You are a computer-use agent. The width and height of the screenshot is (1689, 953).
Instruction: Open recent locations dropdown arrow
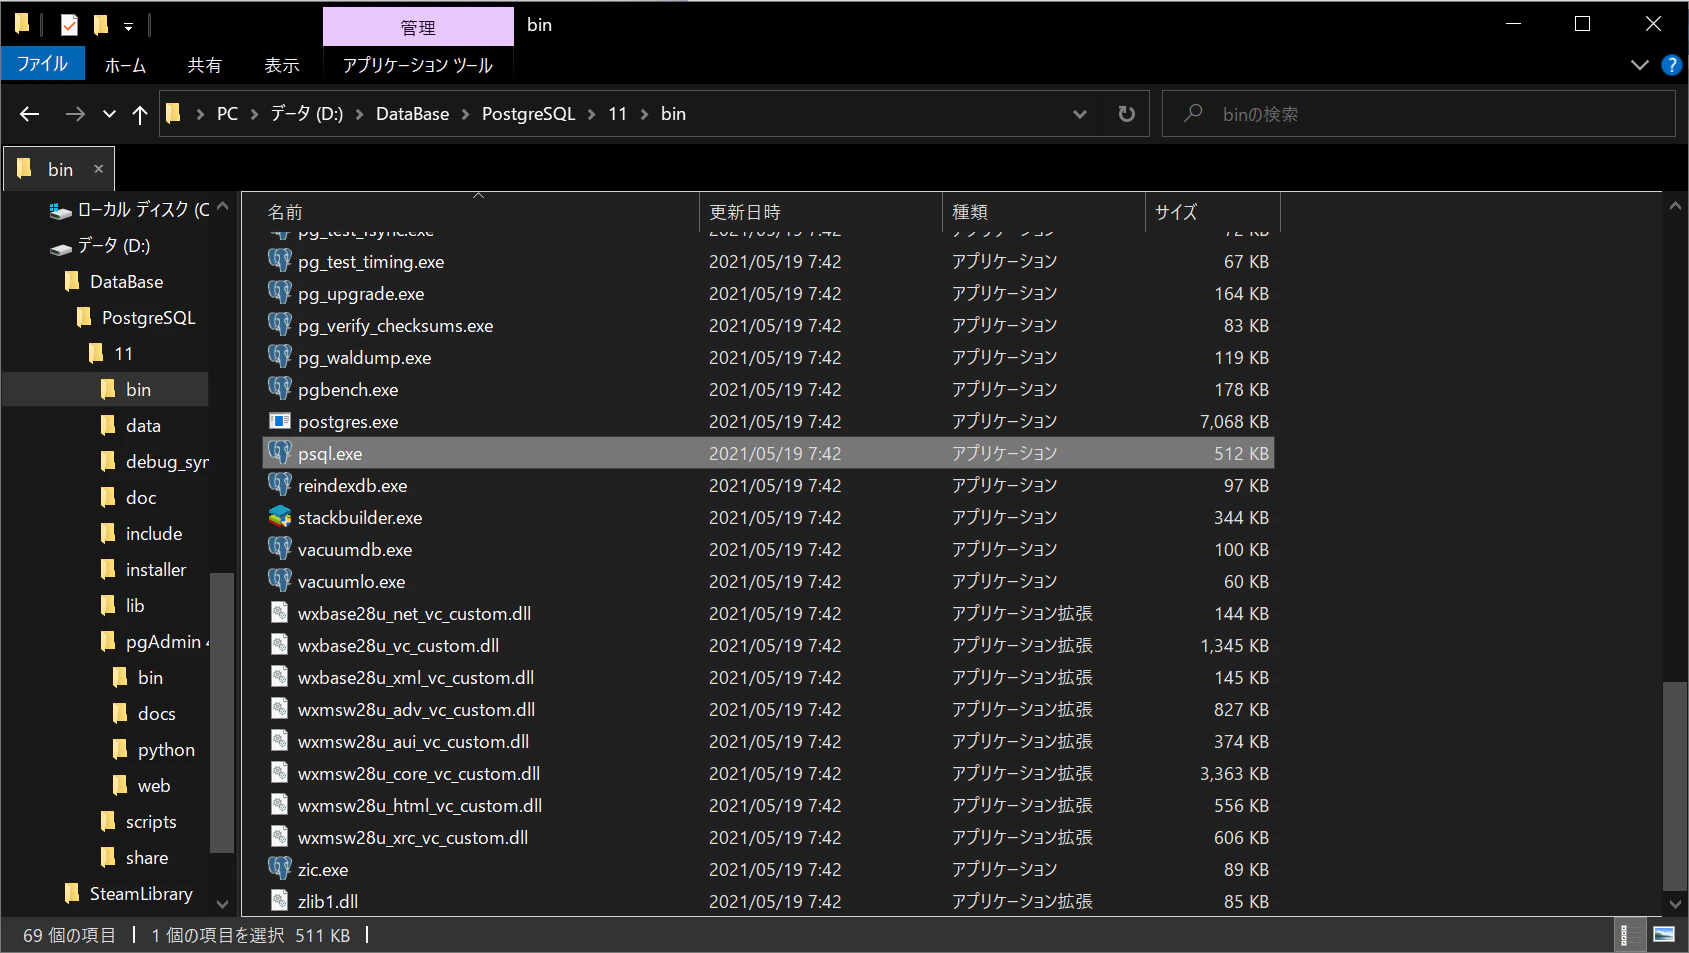[109, 114]
